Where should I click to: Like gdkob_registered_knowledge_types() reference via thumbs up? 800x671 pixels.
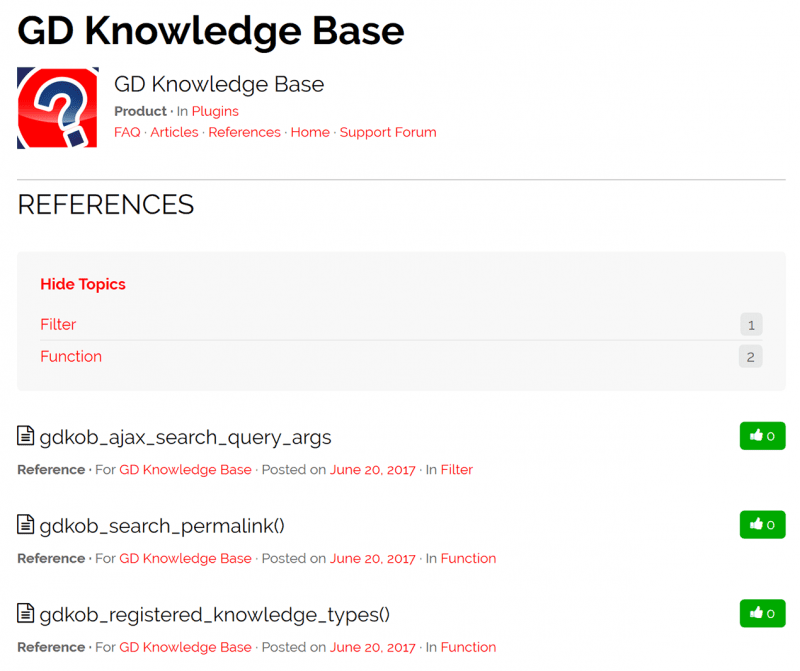pyautogui.click(x=762, y=613)
